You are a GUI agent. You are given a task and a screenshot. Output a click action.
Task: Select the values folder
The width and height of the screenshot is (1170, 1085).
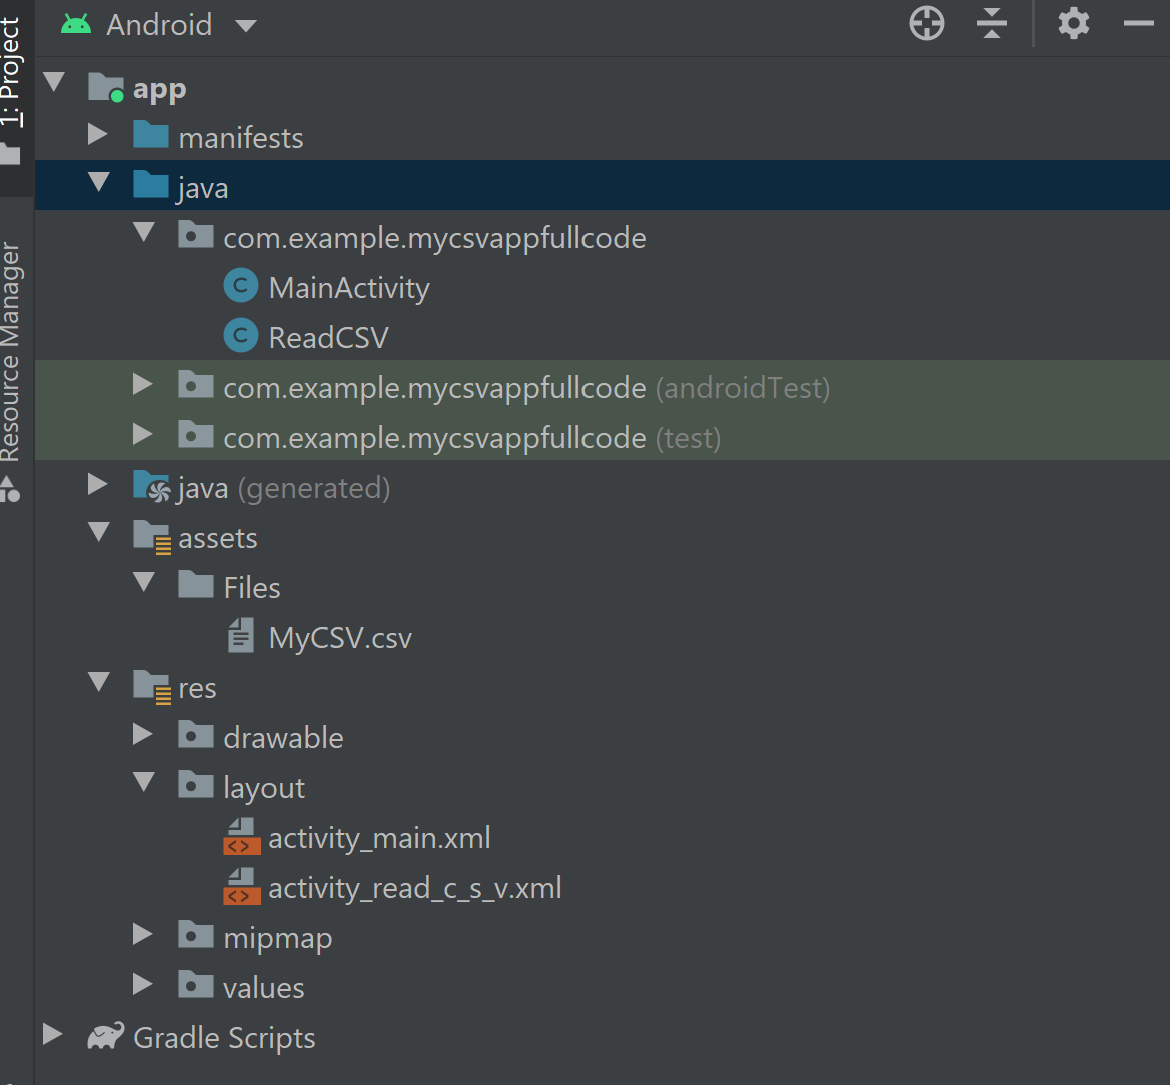click(263, 988)
